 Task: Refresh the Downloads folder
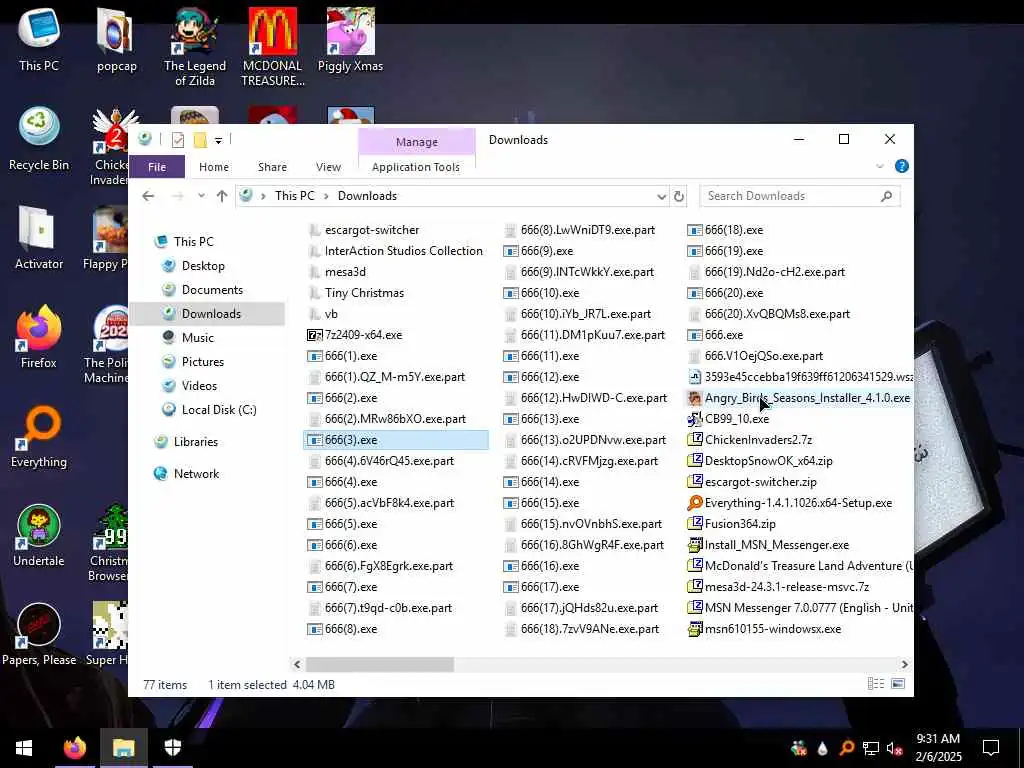679,197
